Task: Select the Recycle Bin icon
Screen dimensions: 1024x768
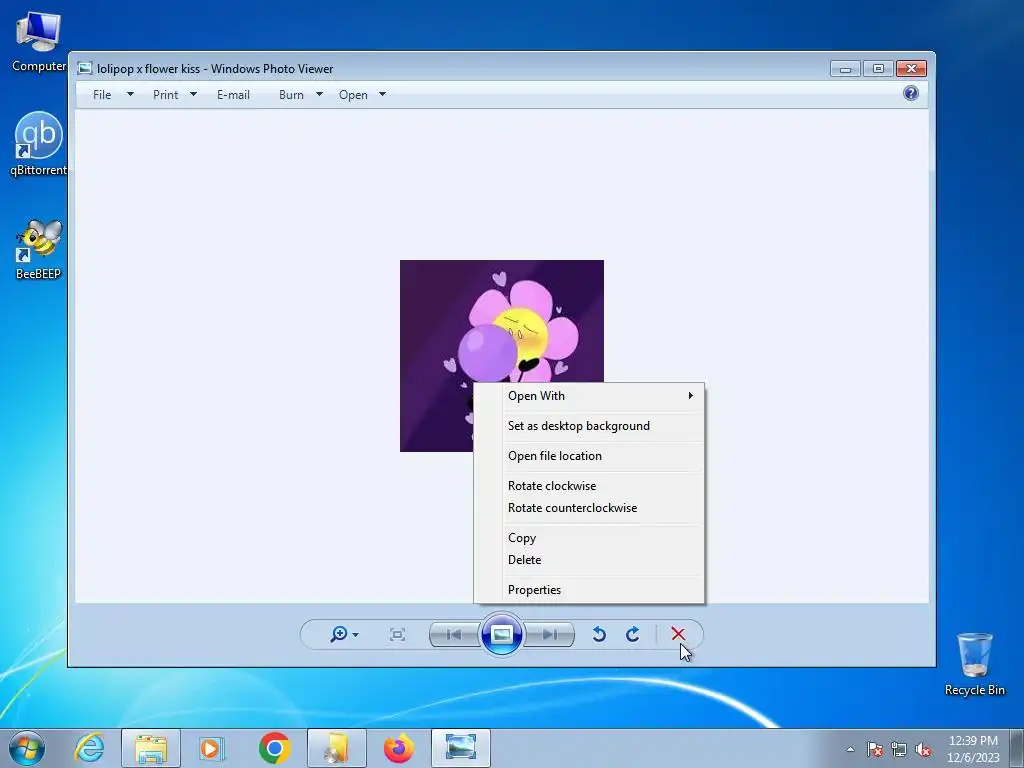Action: tap(974, 664)
